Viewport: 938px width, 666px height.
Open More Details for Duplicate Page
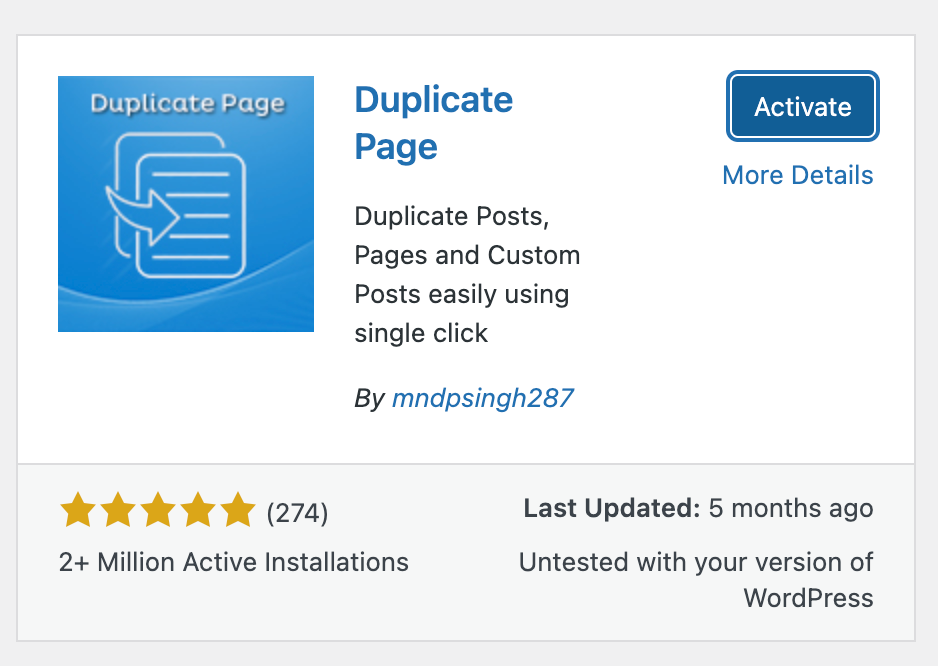pos(797,175)
